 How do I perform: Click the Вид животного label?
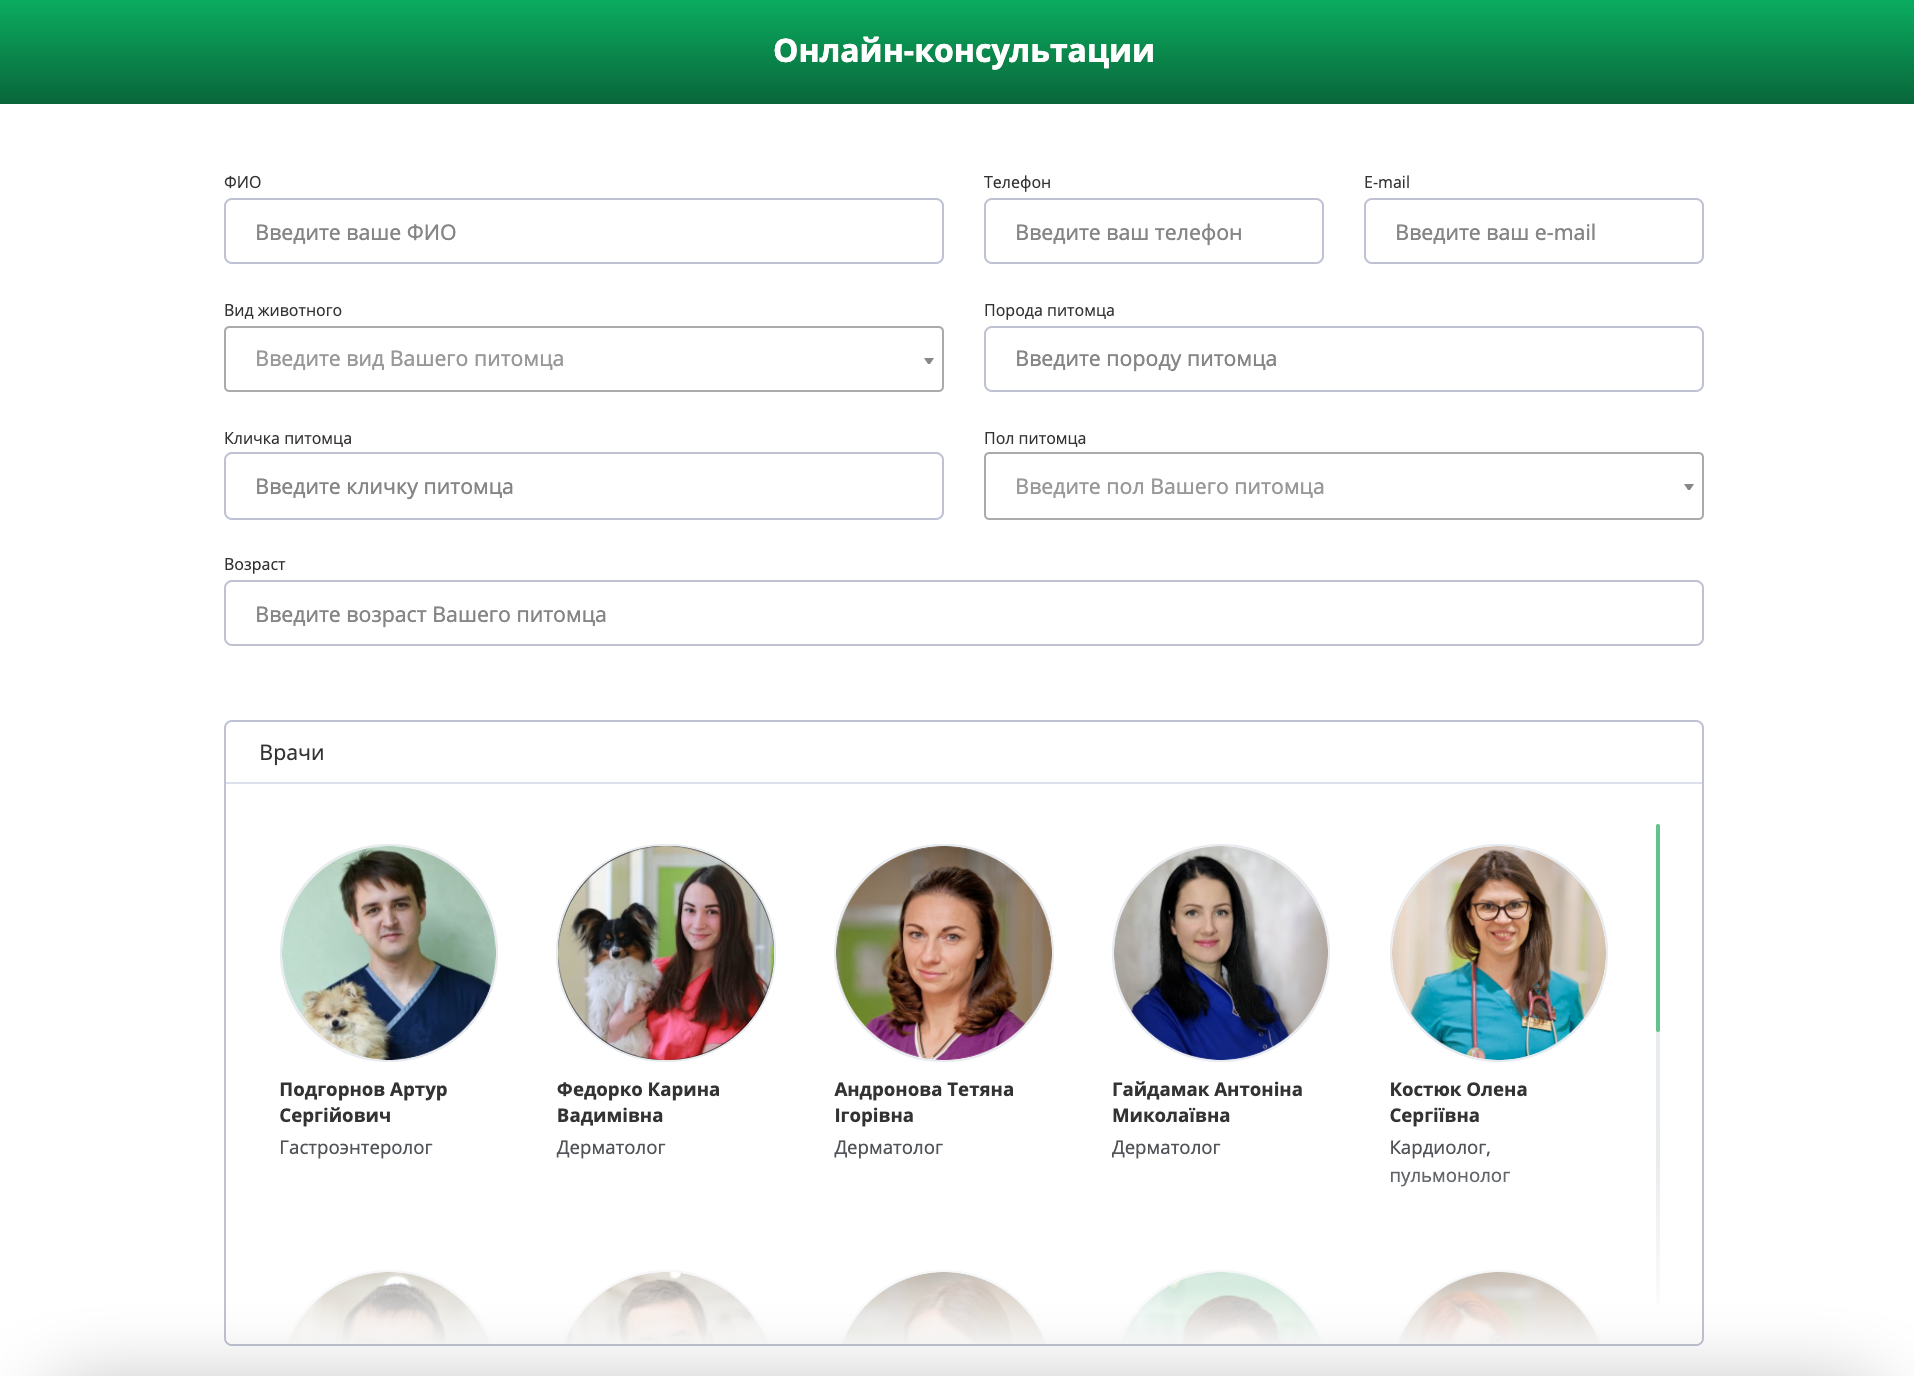pyautogui.click(x=283, y=310)
